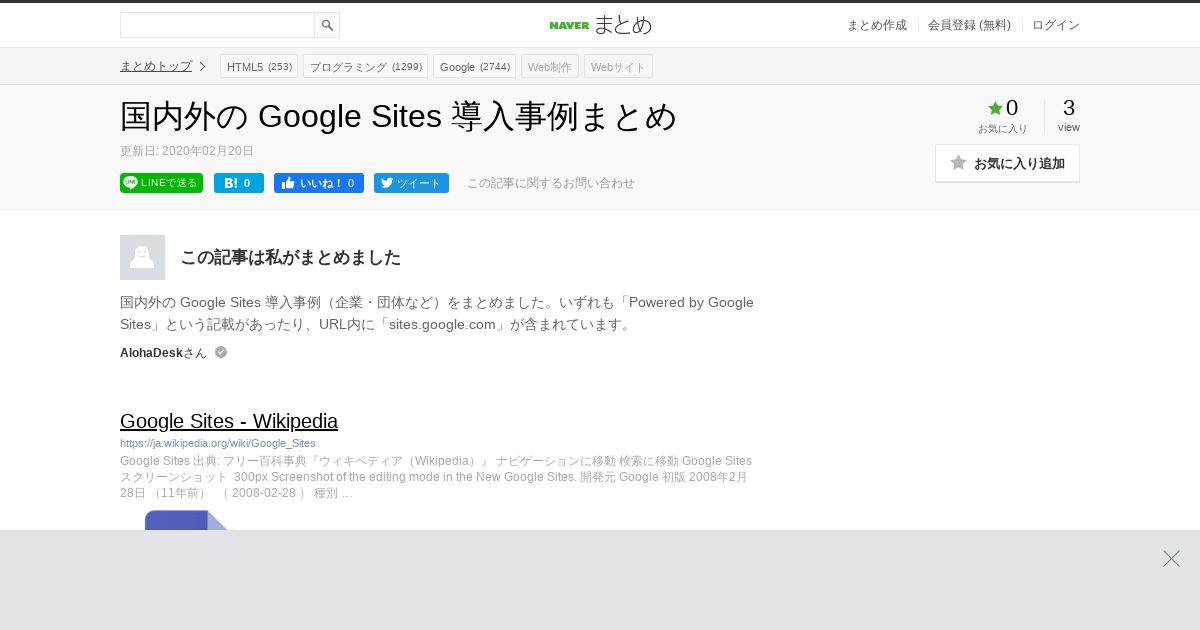Click the Hatena bookmark B! button
Screen dimensions: 1200x630
click(239, 183)
